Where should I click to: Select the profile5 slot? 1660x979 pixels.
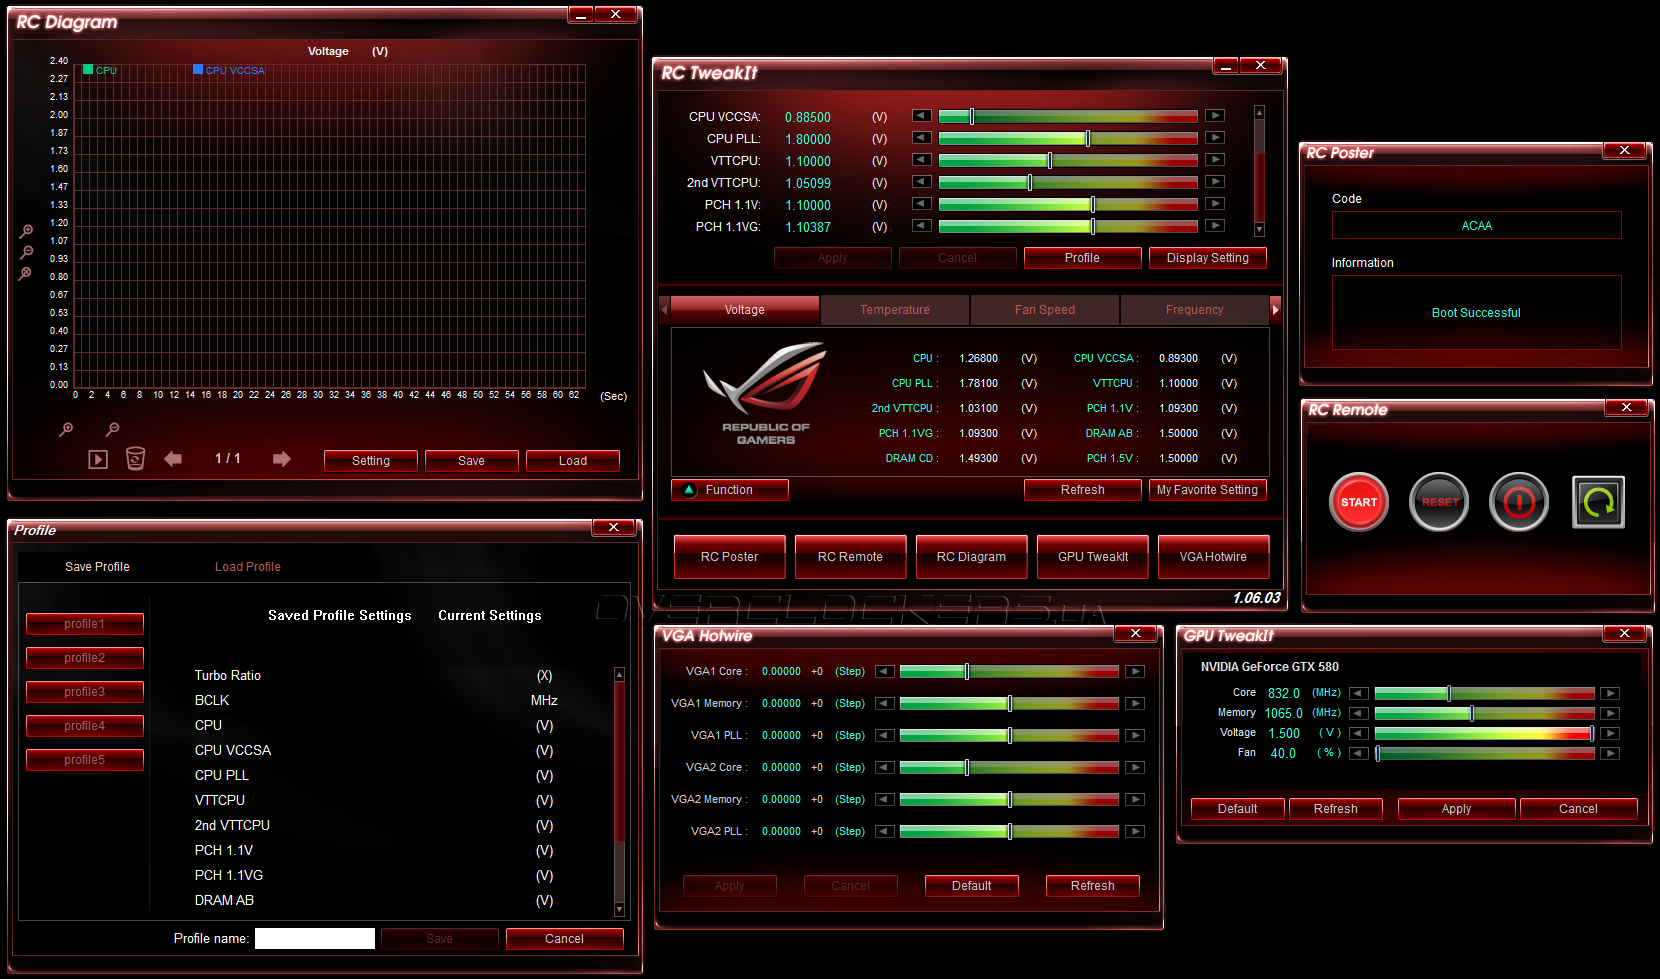(85, 760)
